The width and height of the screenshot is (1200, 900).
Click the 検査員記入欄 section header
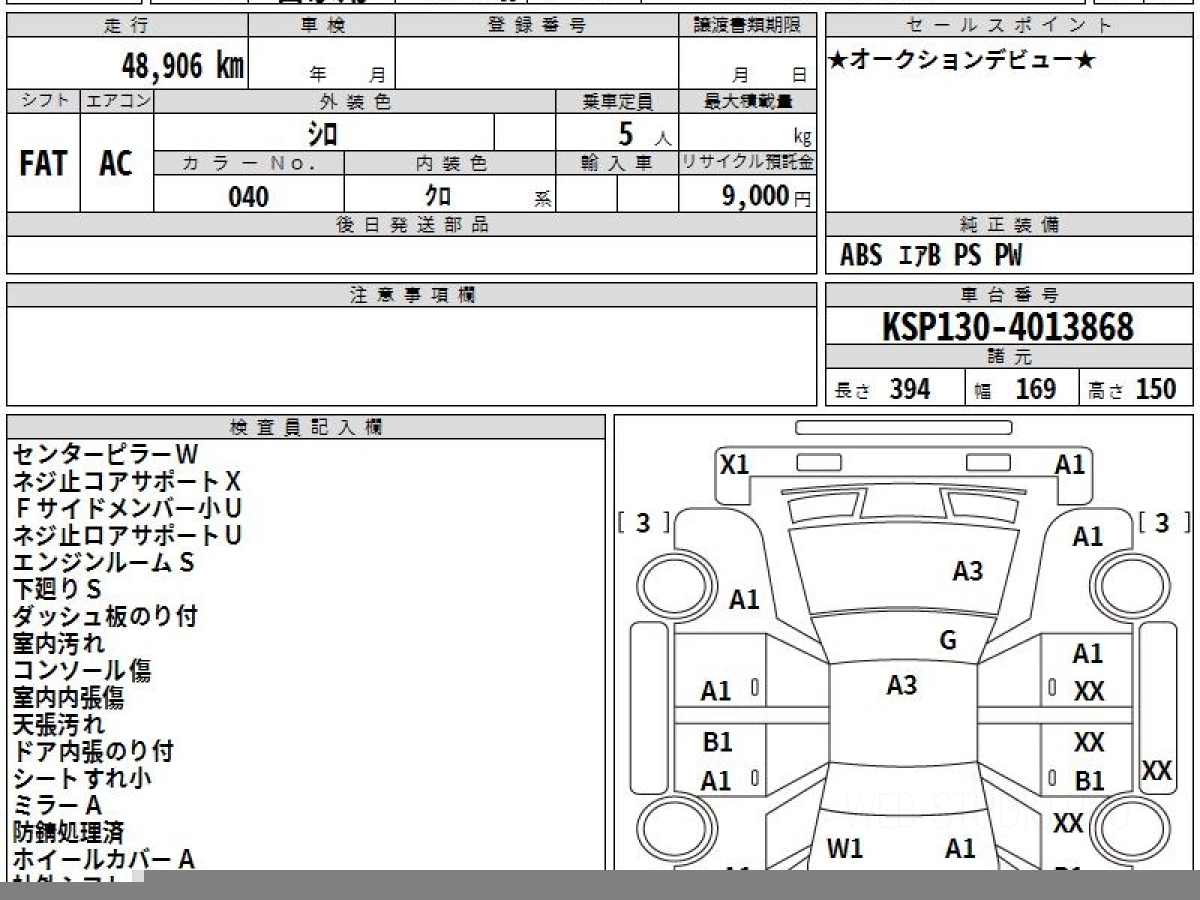pyautogui.click(x=305, y=427)
